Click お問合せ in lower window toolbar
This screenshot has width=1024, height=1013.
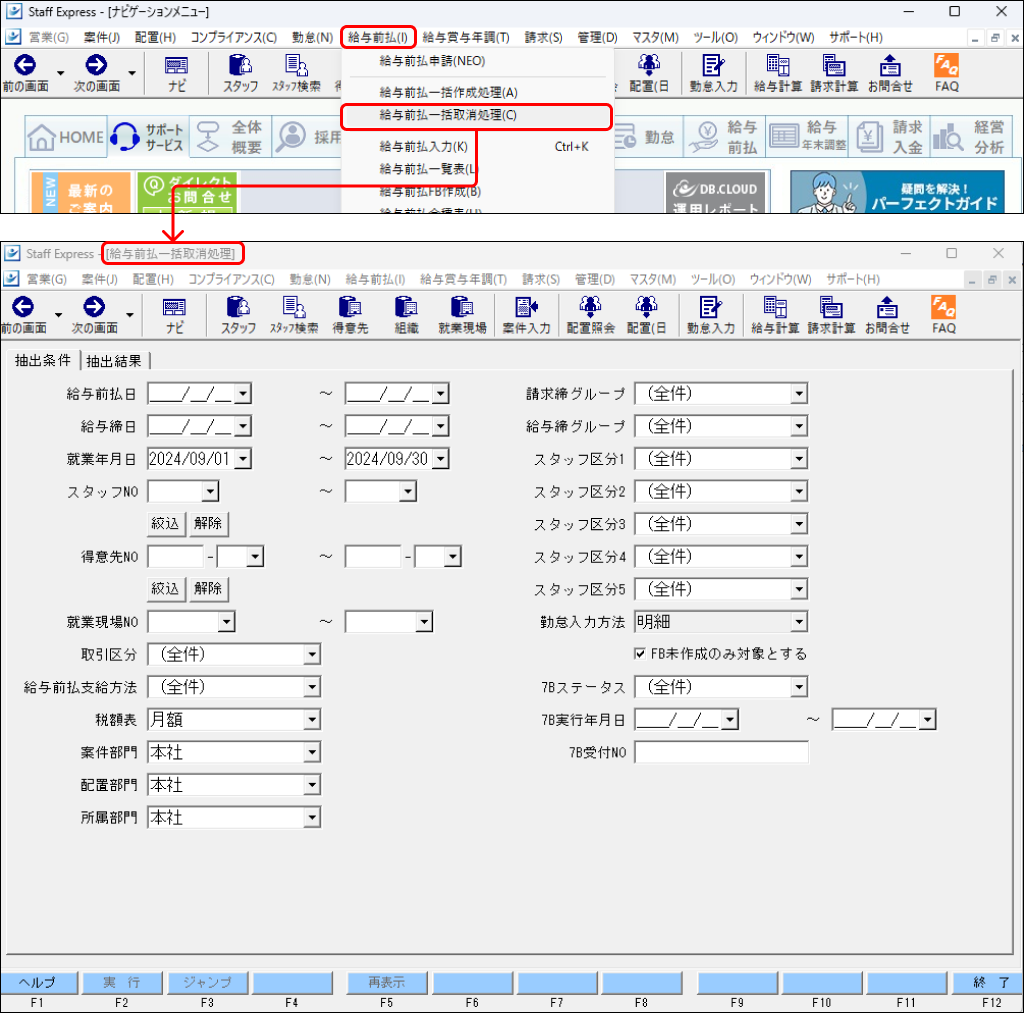[x=887, y=315]
